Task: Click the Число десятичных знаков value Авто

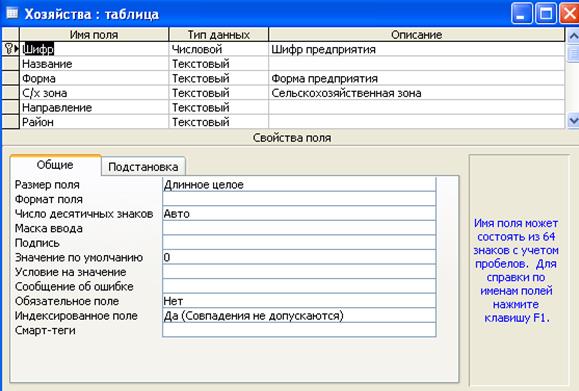Action: click(299, 213)
